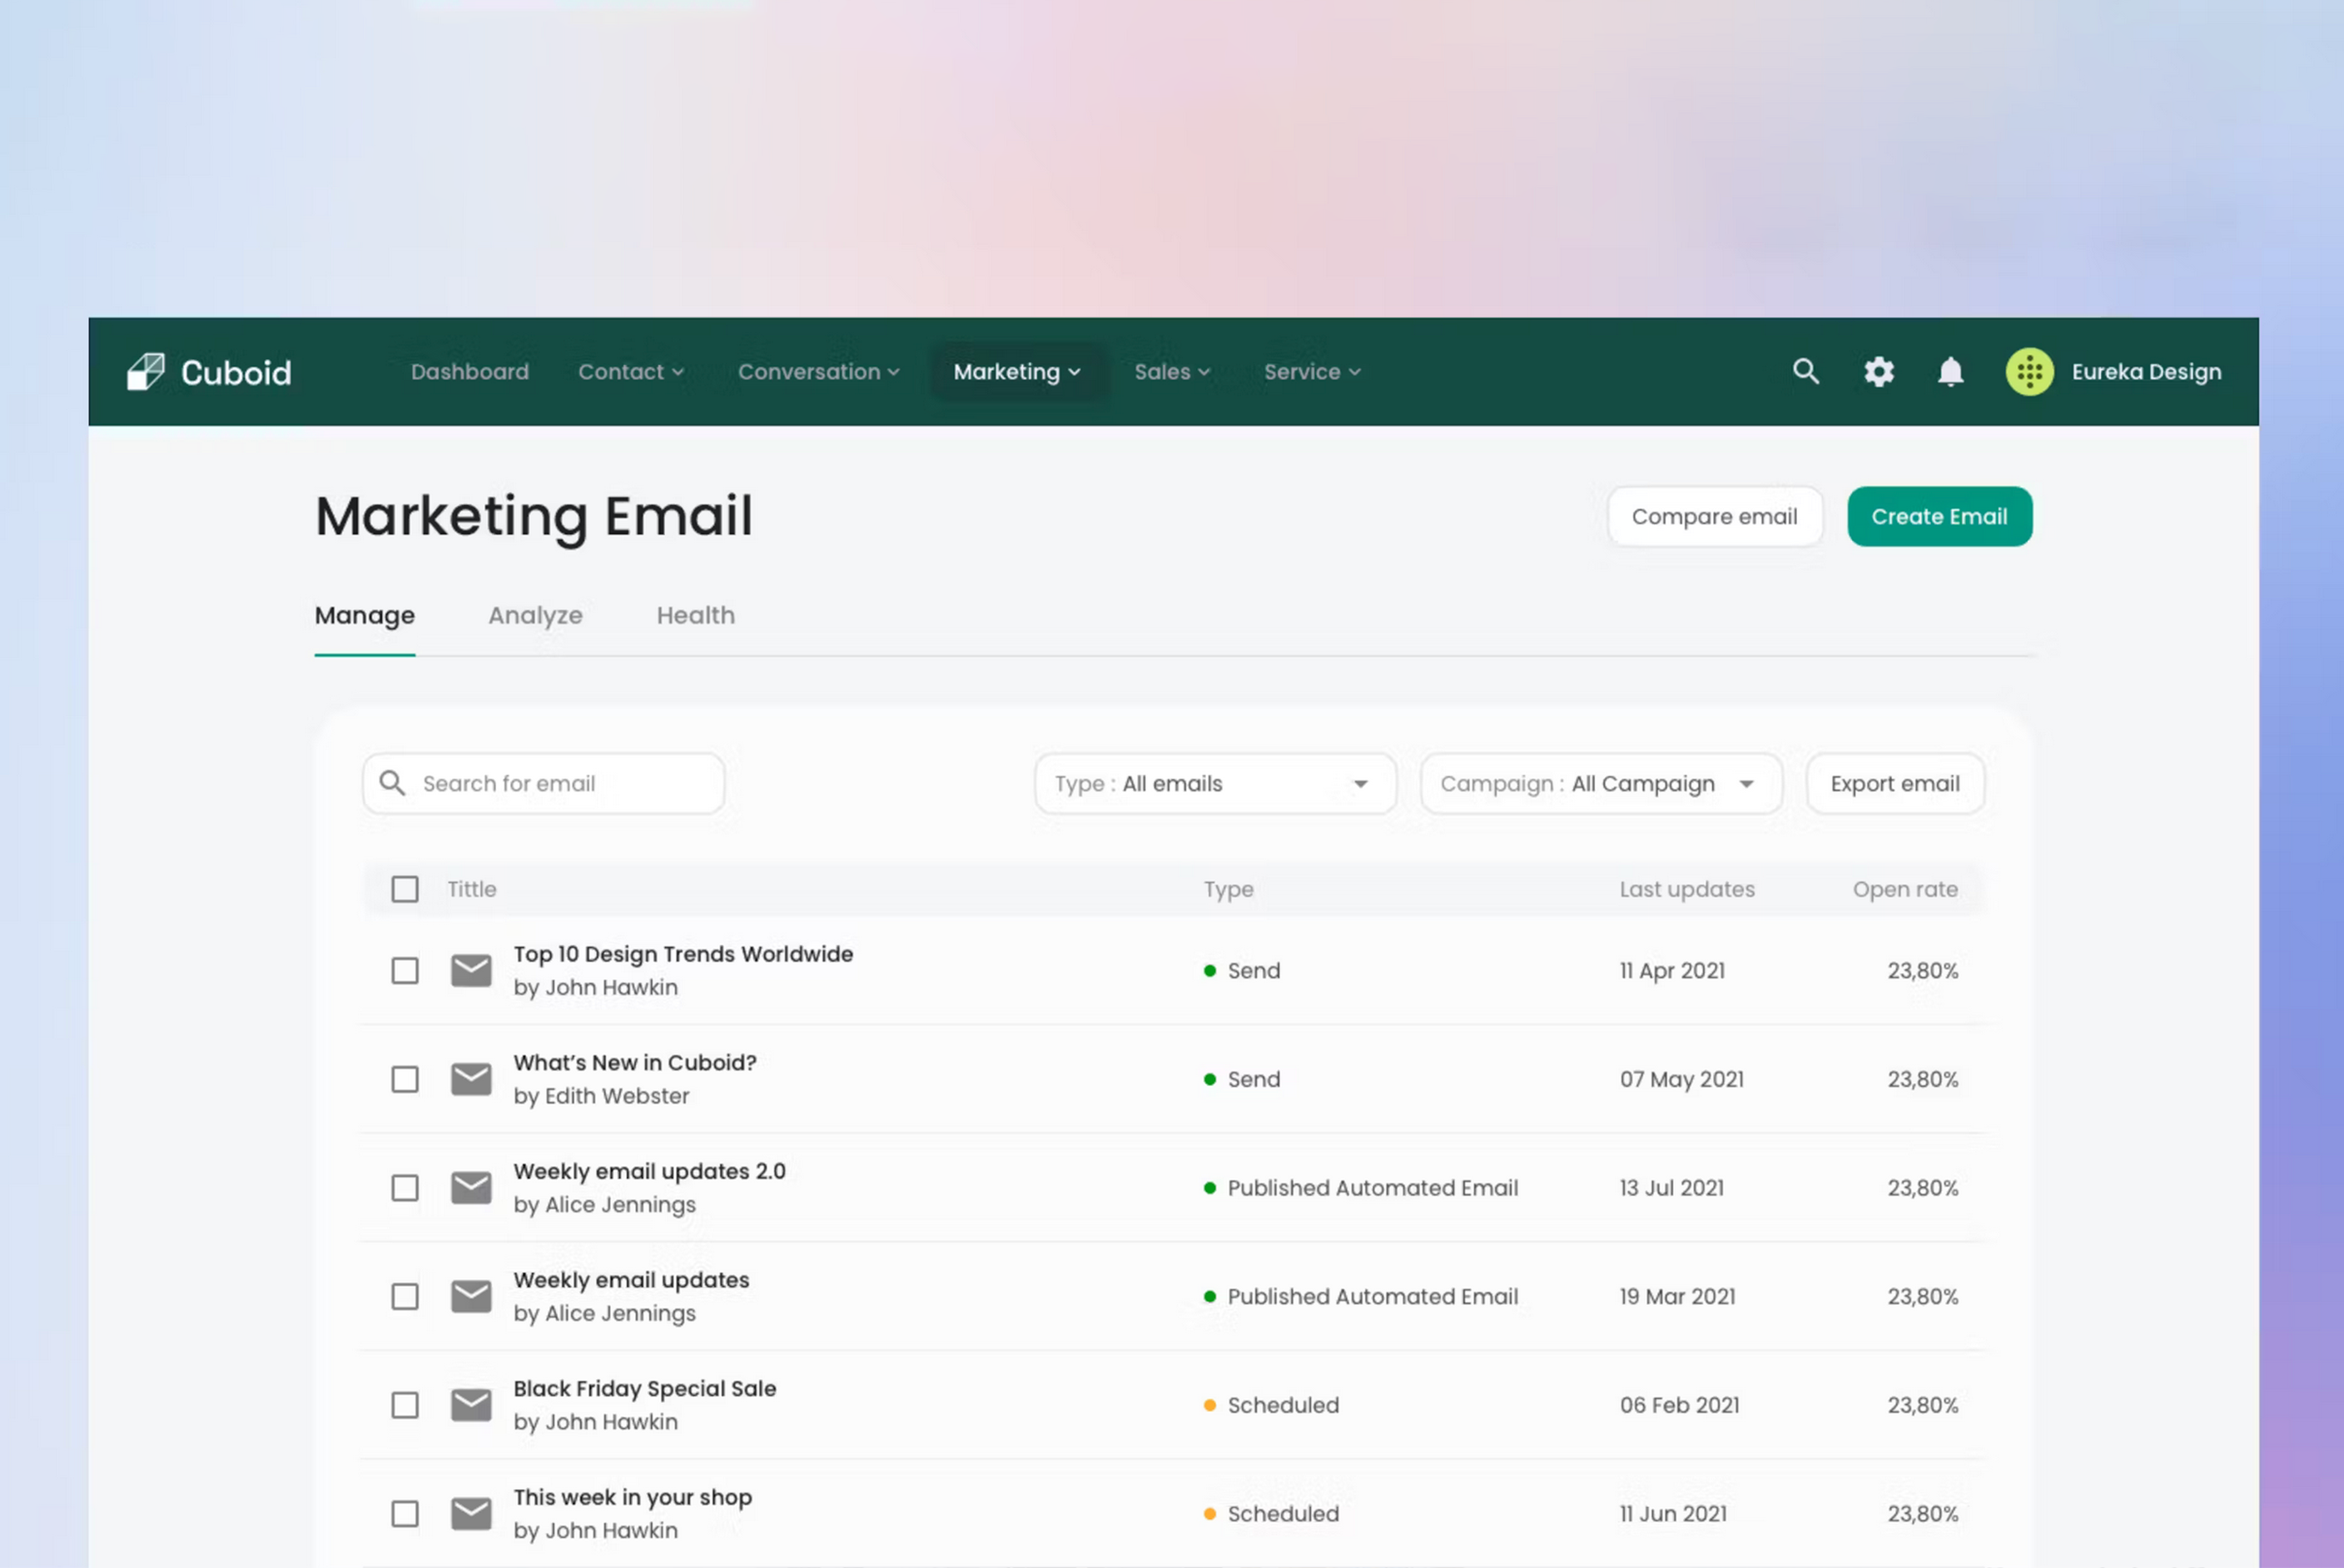Open the notifications bell
Image resolution: width=2344 pixels, height=1568 pixels.
pos(1950,372)
